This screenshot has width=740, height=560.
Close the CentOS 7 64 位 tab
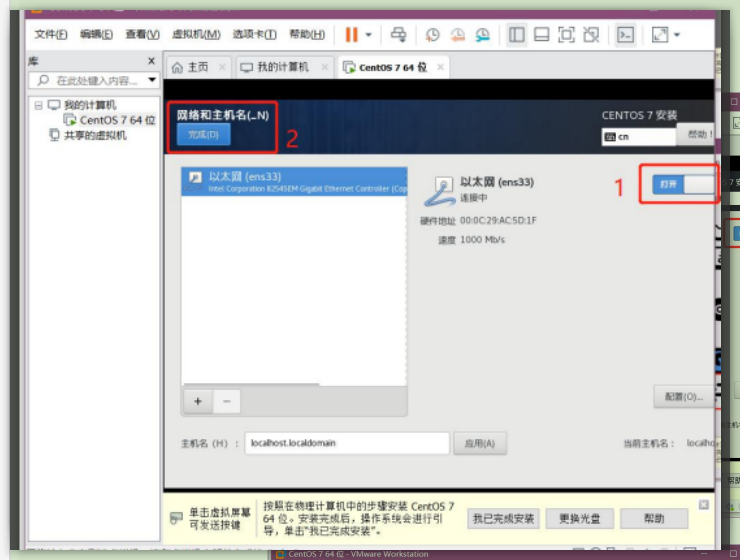(x=440, y=67)
